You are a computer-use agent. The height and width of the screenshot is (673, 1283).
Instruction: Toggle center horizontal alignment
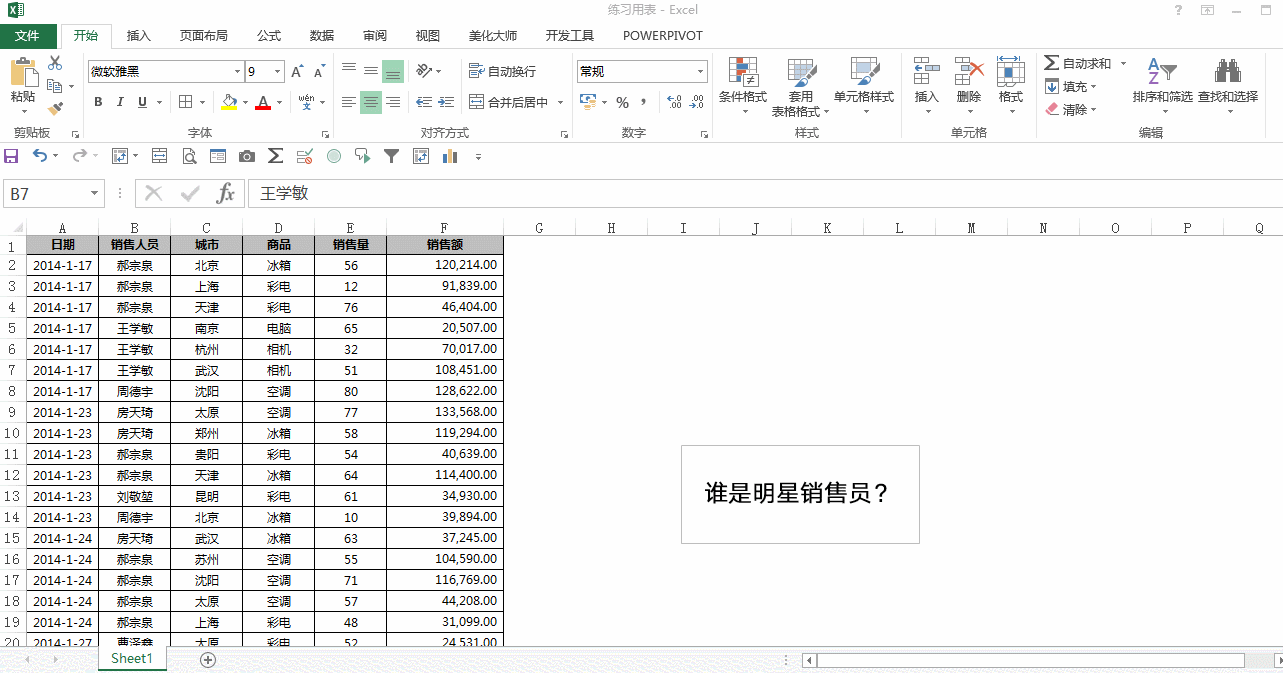click(x=371, y=102)
